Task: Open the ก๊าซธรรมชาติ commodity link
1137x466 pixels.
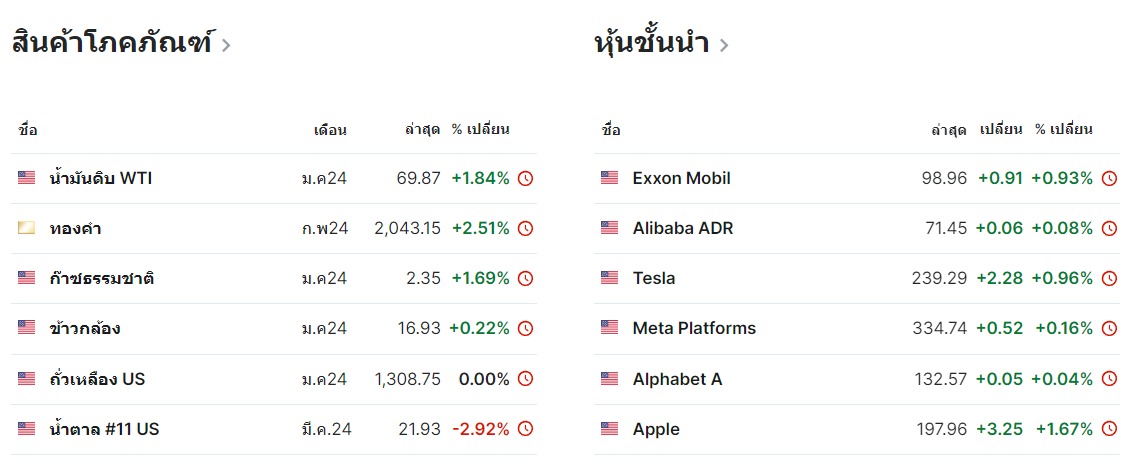Action: pos(101,279)
